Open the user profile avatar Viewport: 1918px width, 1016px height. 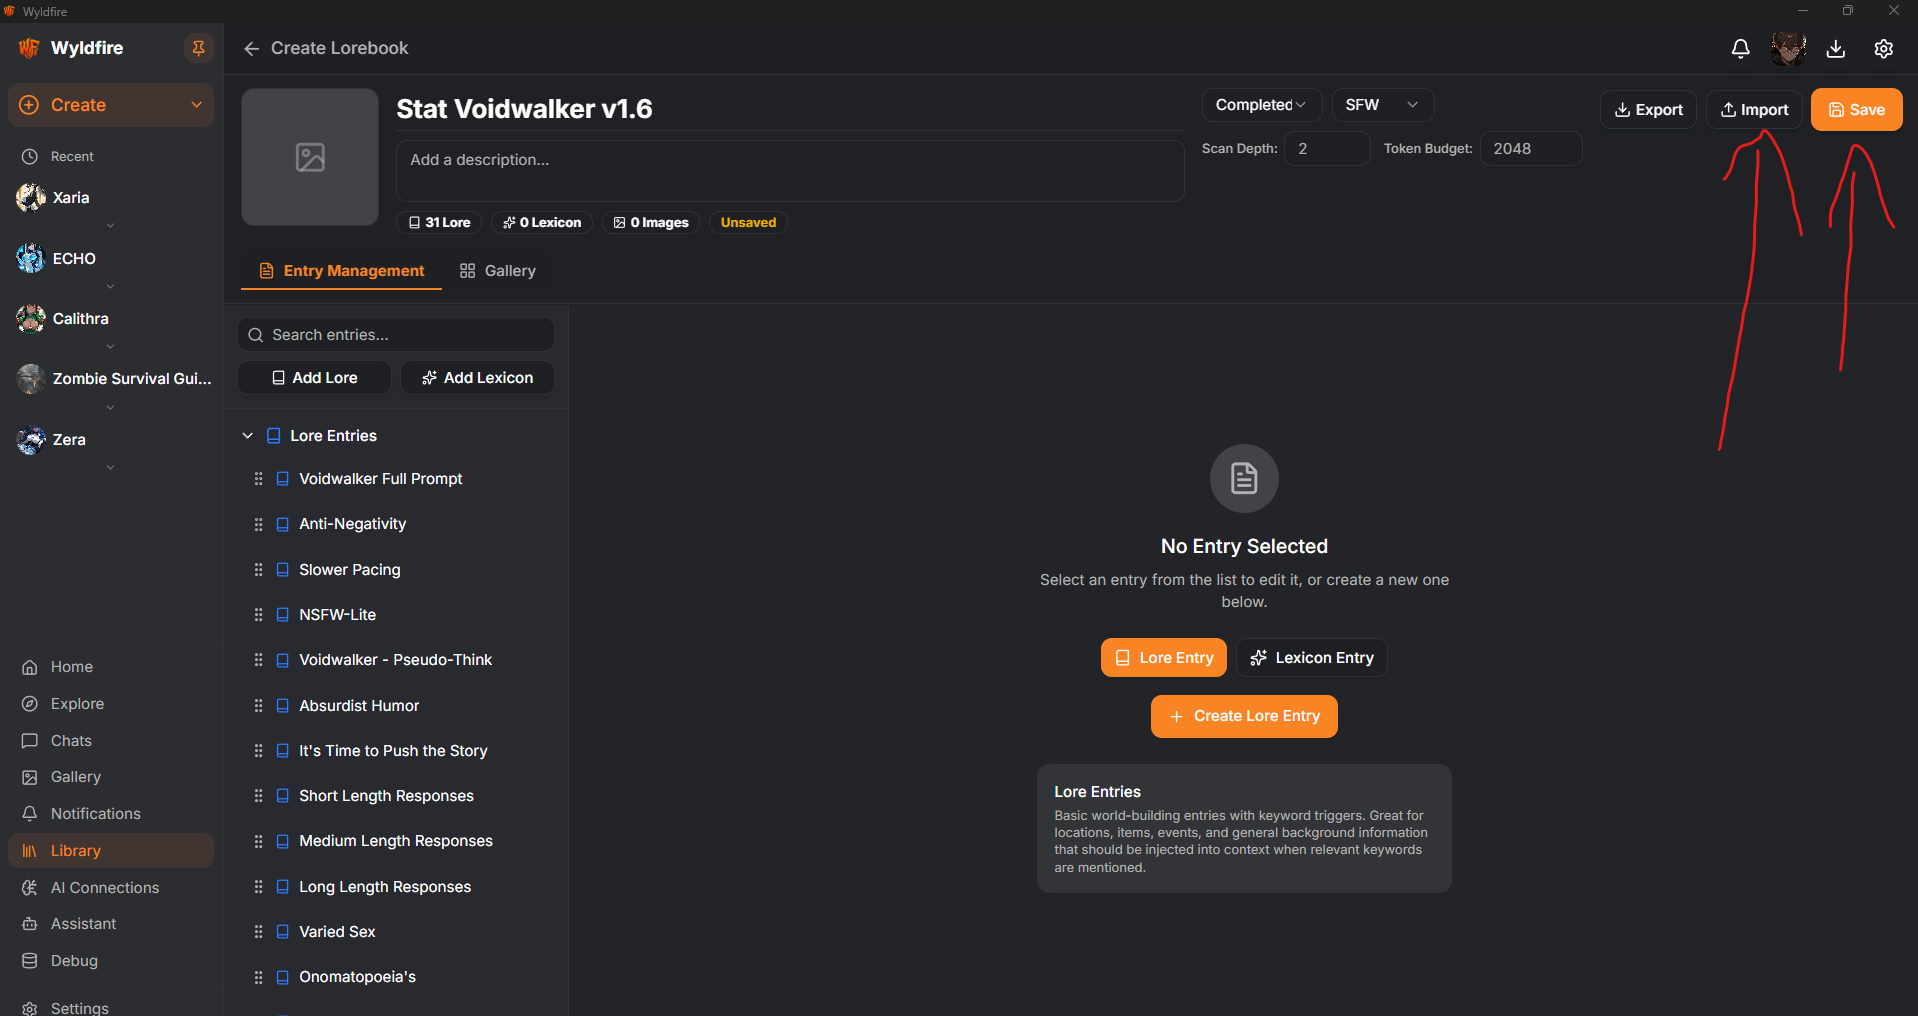(x=1788, y=48)
